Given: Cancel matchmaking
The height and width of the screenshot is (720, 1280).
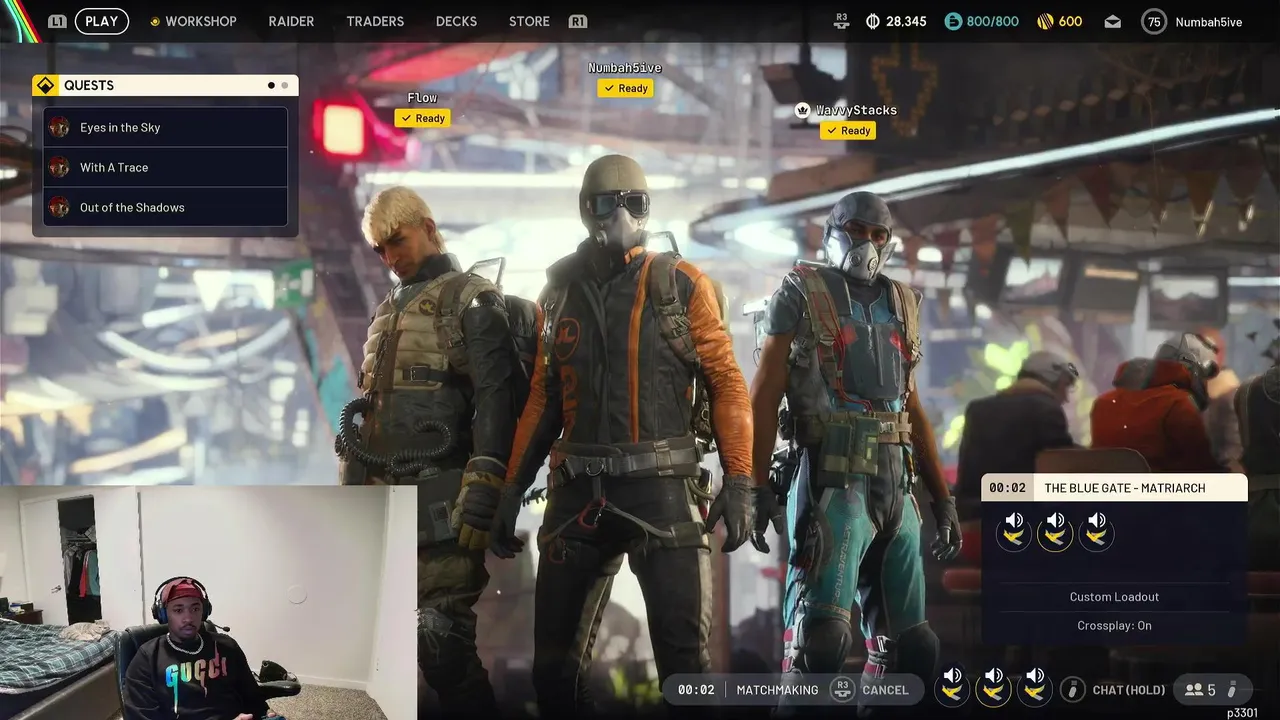Looking at the screenshot, I should tap(885, 690).
